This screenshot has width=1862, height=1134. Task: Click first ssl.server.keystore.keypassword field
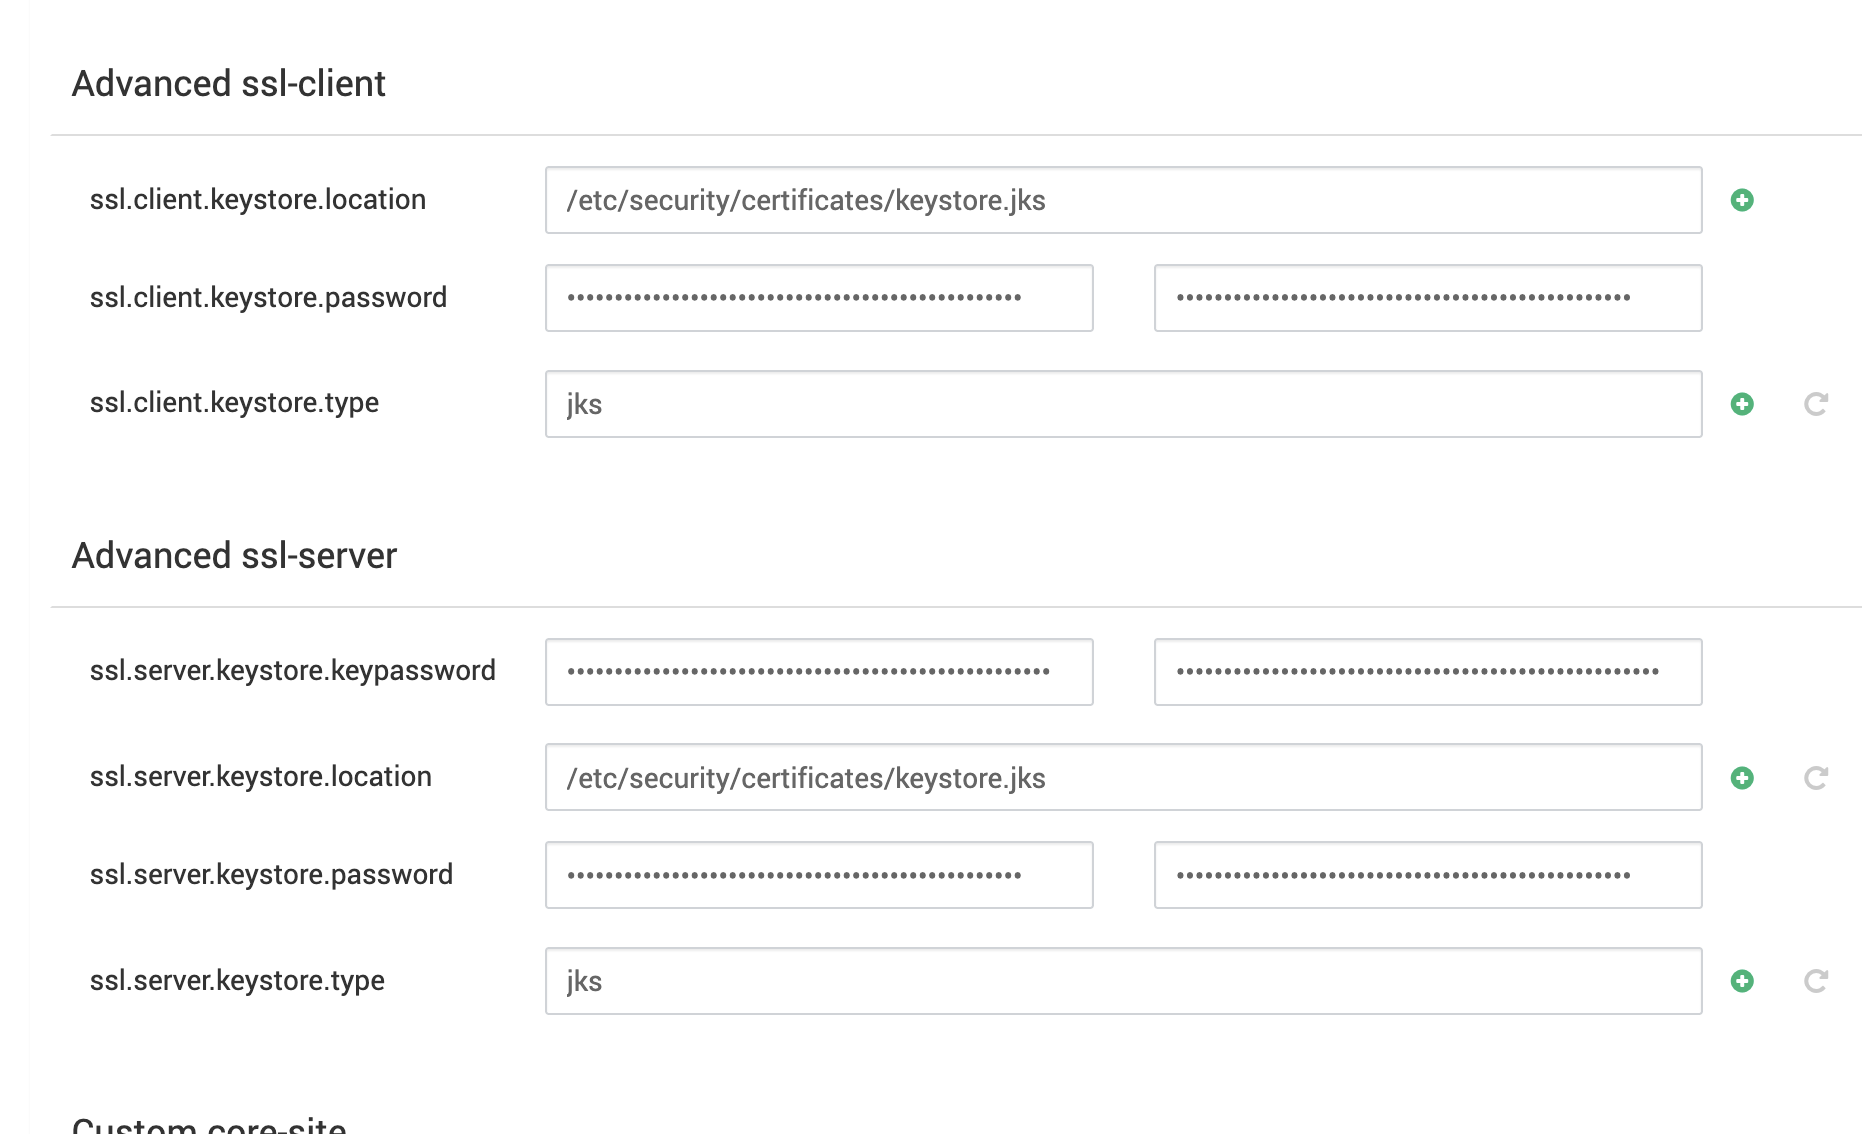click(819, 672)
